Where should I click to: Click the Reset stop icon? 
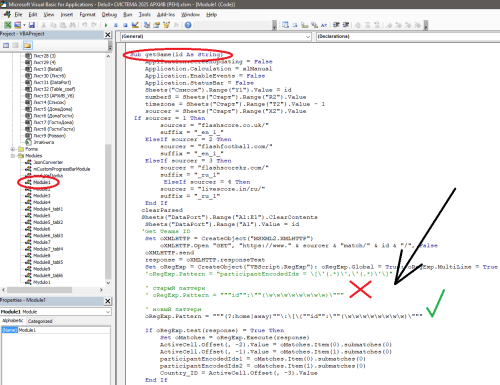point(125,25)
